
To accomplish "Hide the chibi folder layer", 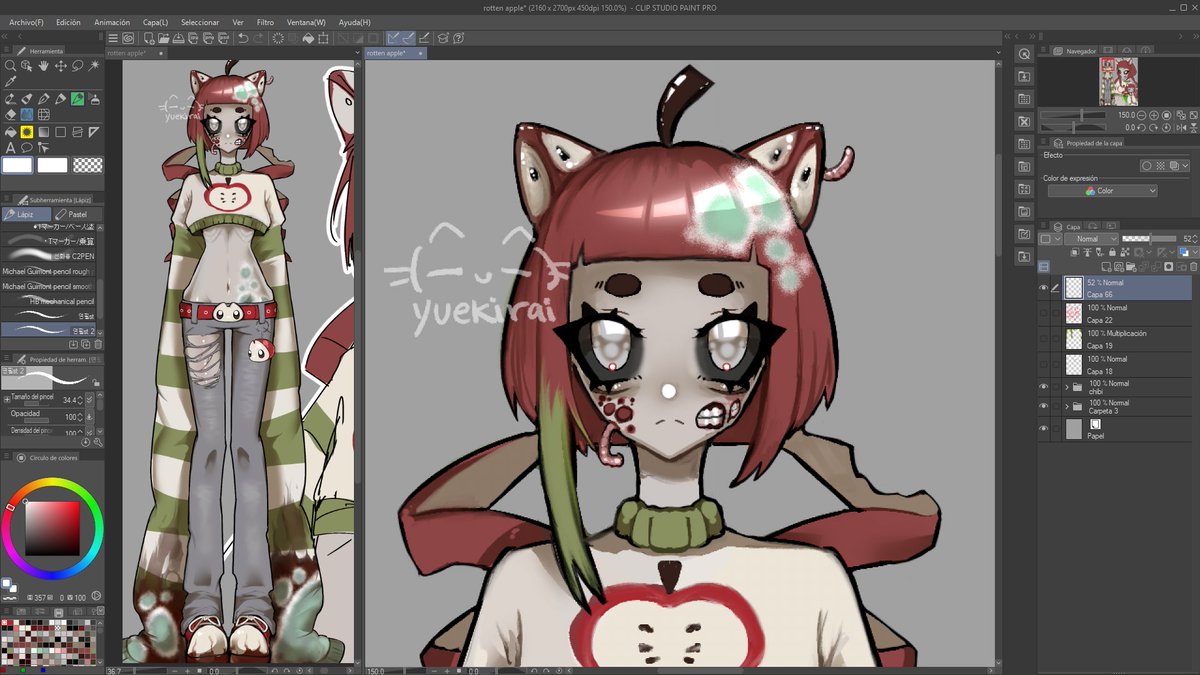I will pyautogui.click(x=1043, y=386).
